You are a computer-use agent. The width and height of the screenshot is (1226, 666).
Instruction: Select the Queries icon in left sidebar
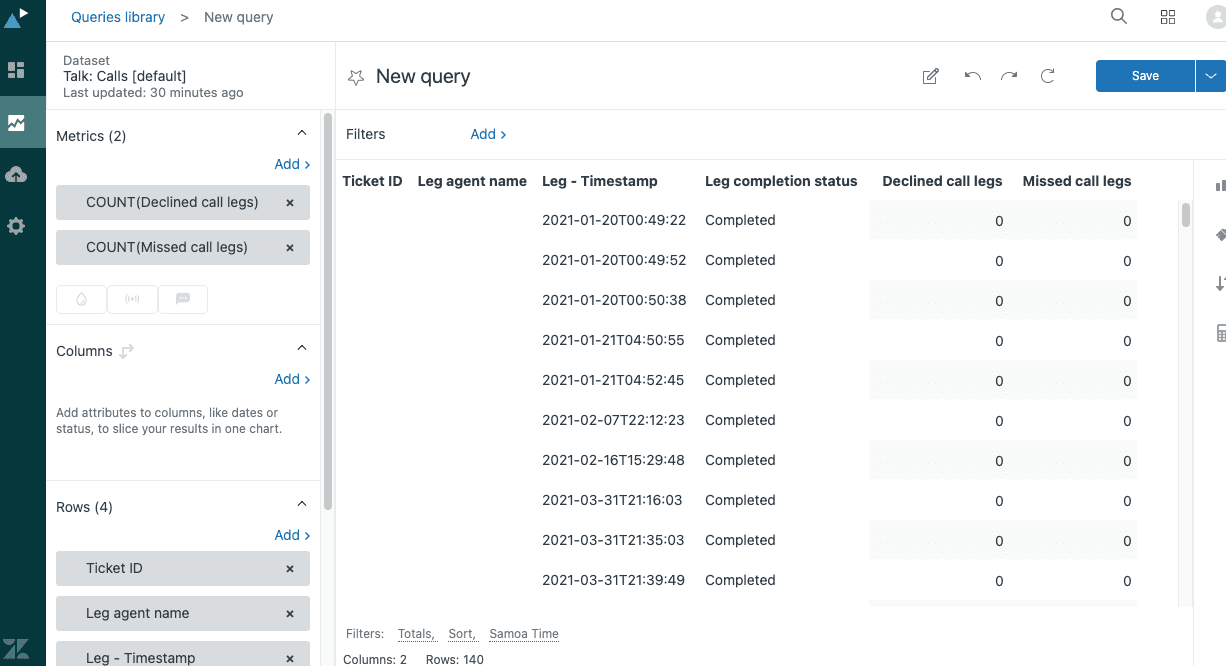coord(16,122)
